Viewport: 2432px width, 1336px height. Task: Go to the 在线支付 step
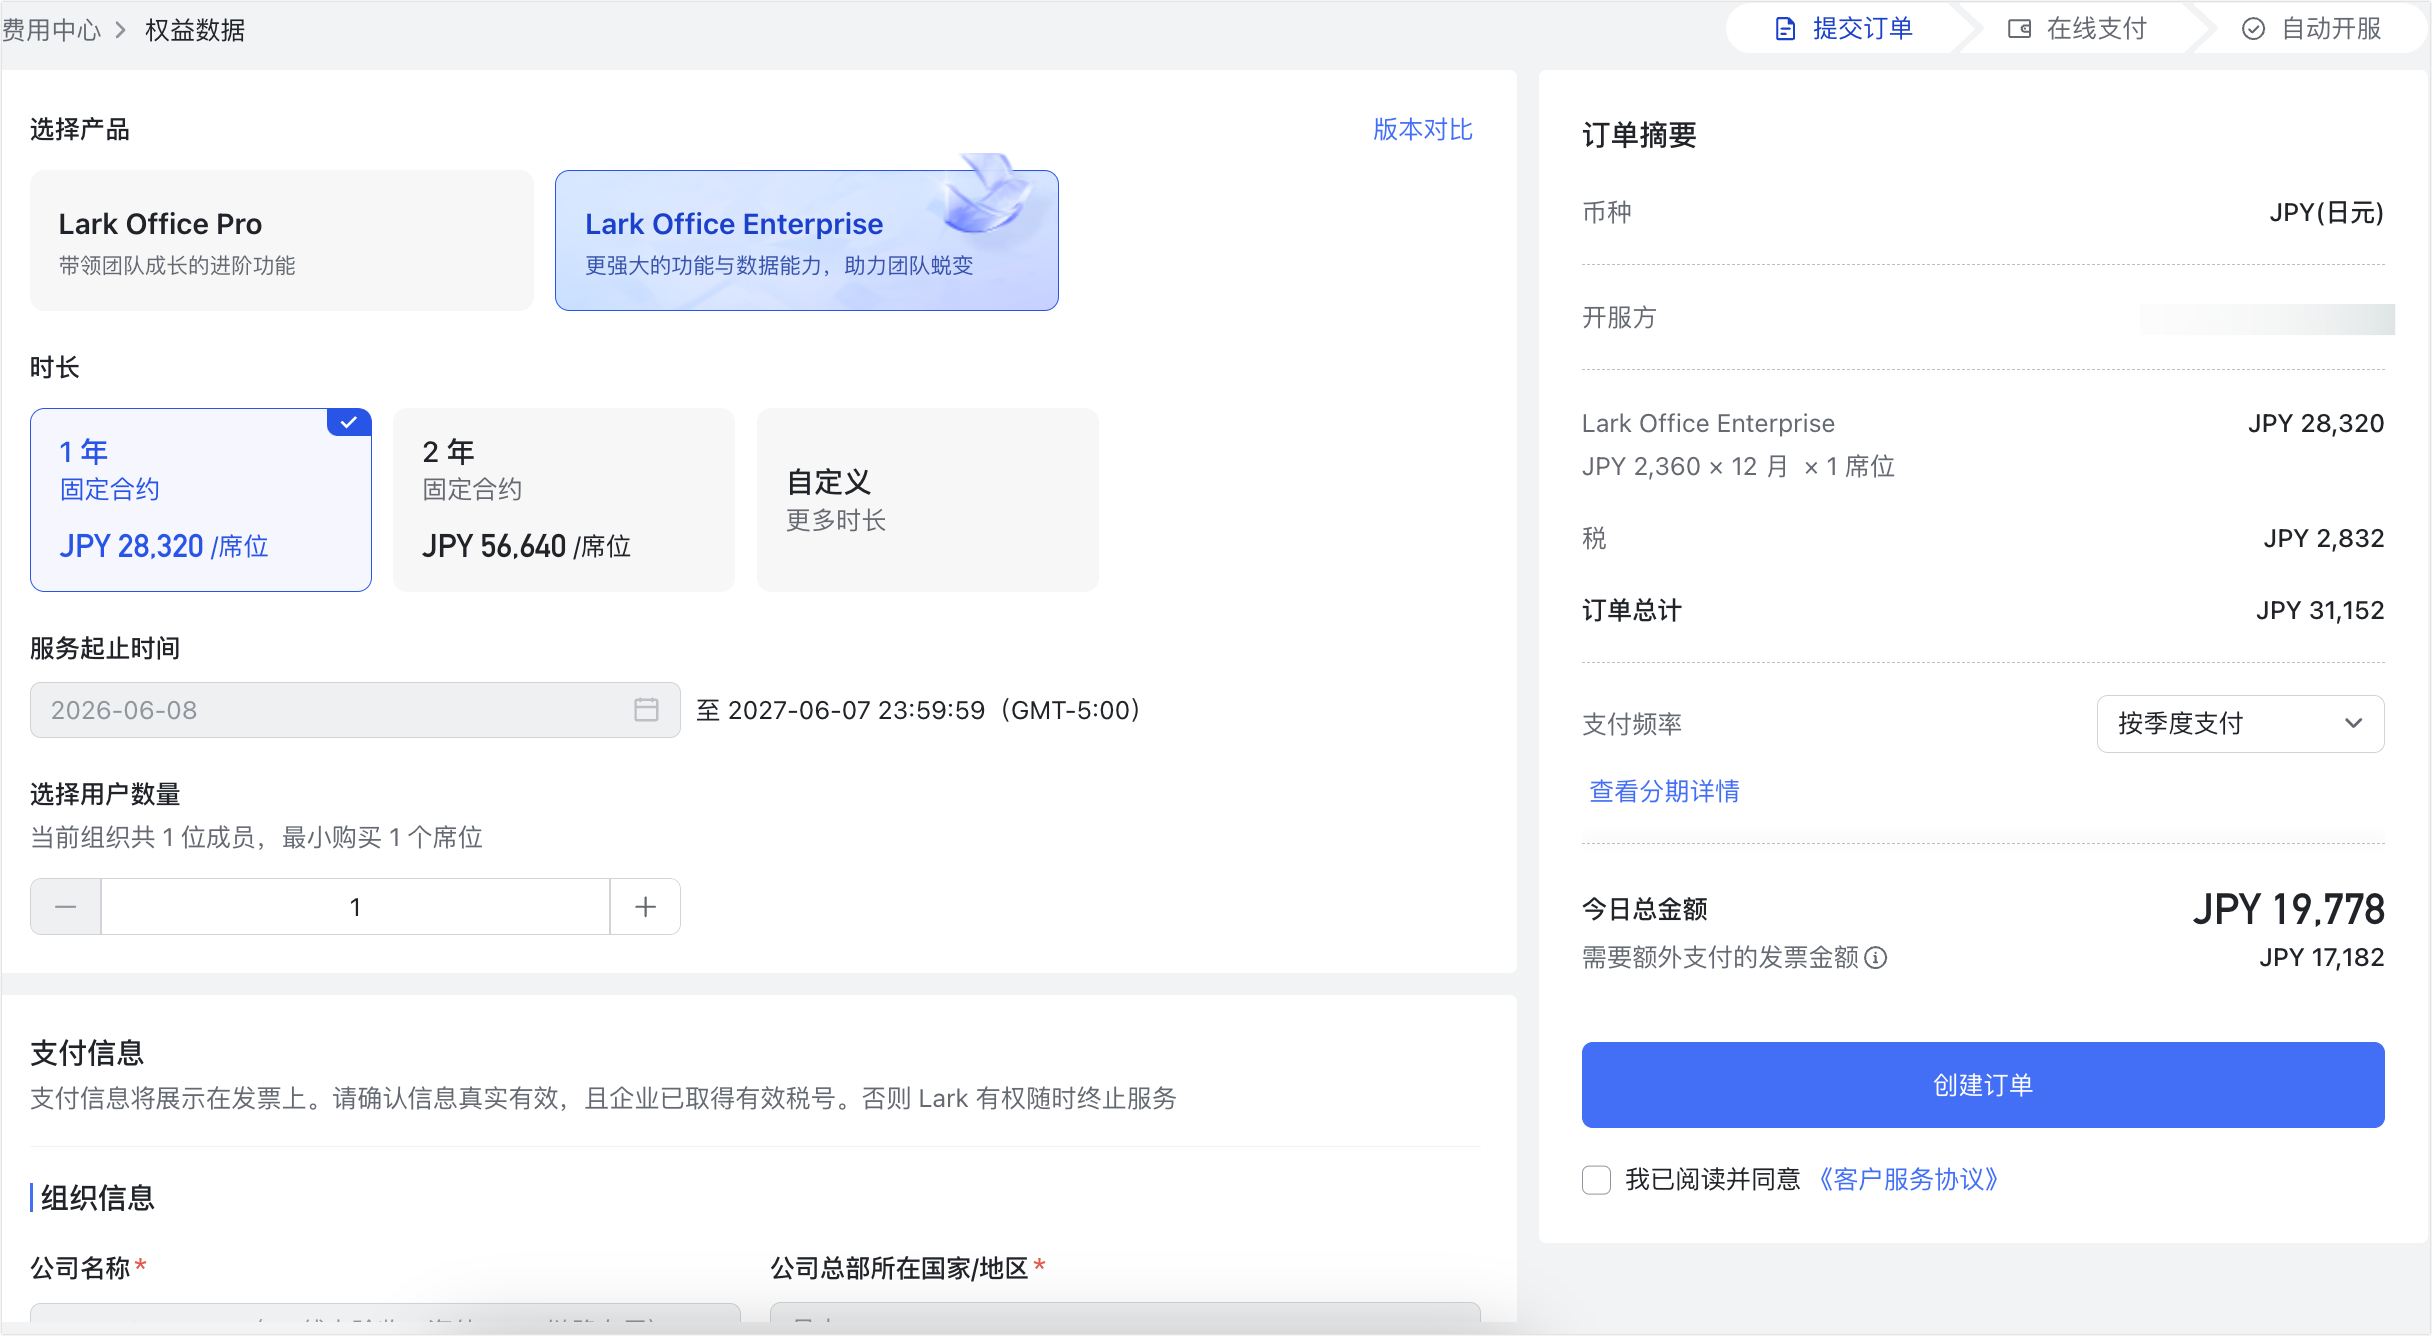tap(2077, 29)
